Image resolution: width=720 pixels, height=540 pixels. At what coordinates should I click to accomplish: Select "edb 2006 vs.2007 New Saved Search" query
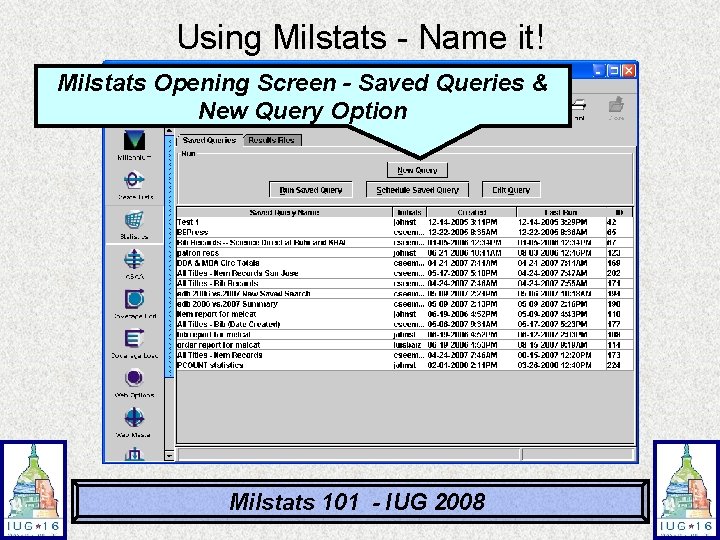pyautogui.click(x=405, y=293)
